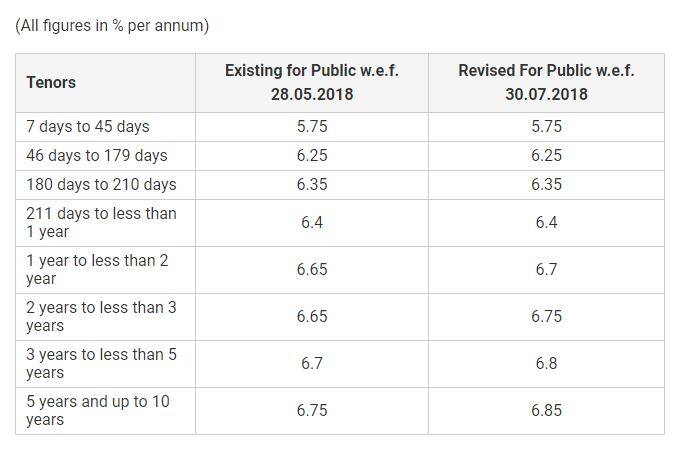Click '2 years to less than 3 years' cell
The image size is (687, 464).
[x=101, y=316]
